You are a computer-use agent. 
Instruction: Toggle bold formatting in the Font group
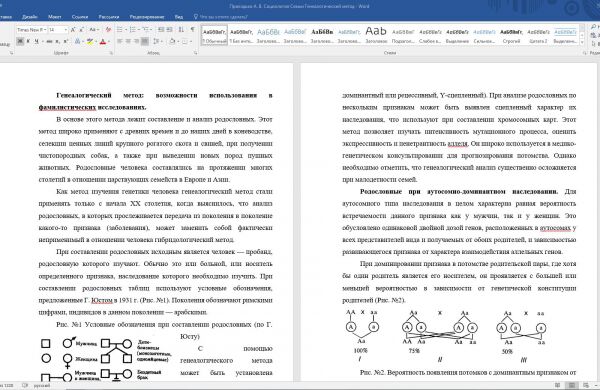pyautogui.click(x=20, y=41)
